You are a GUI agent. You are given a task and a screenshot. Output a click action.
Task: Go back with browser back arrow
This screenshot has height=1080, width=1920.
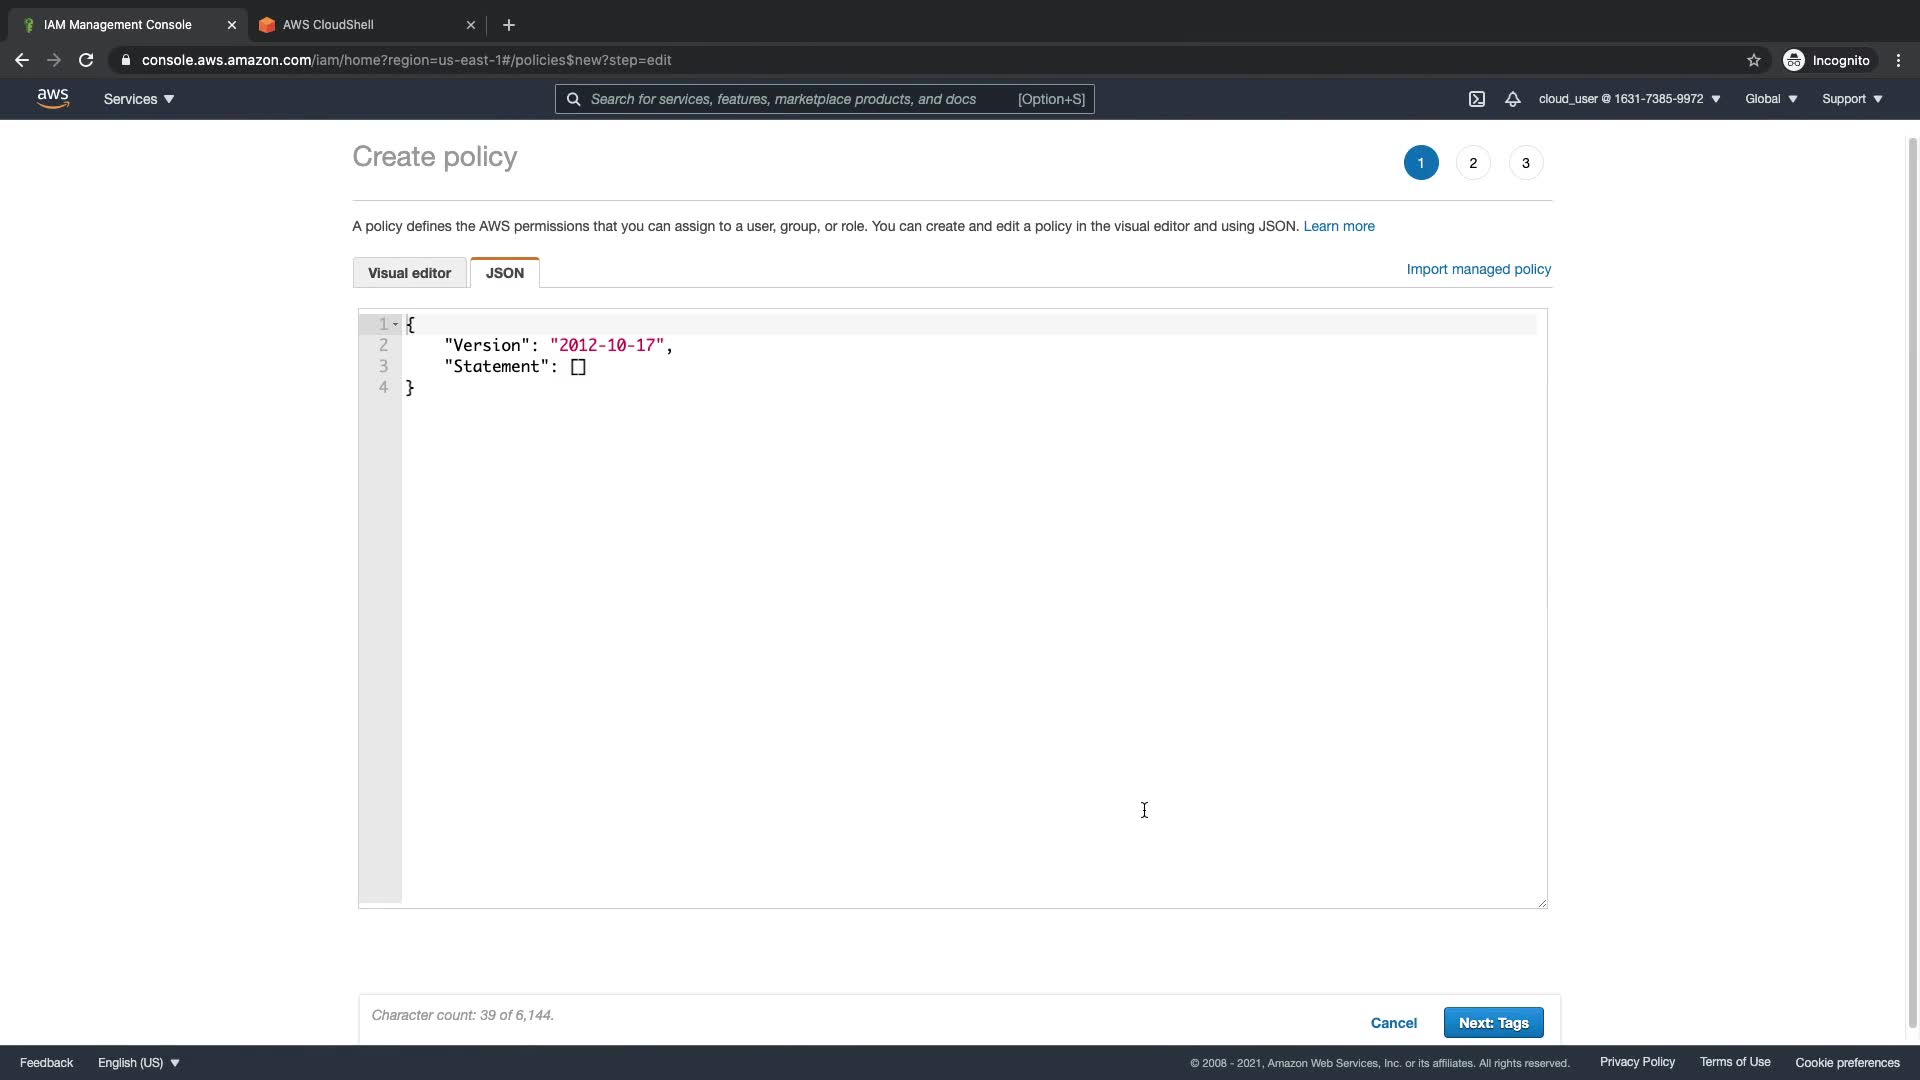point(22,60)
